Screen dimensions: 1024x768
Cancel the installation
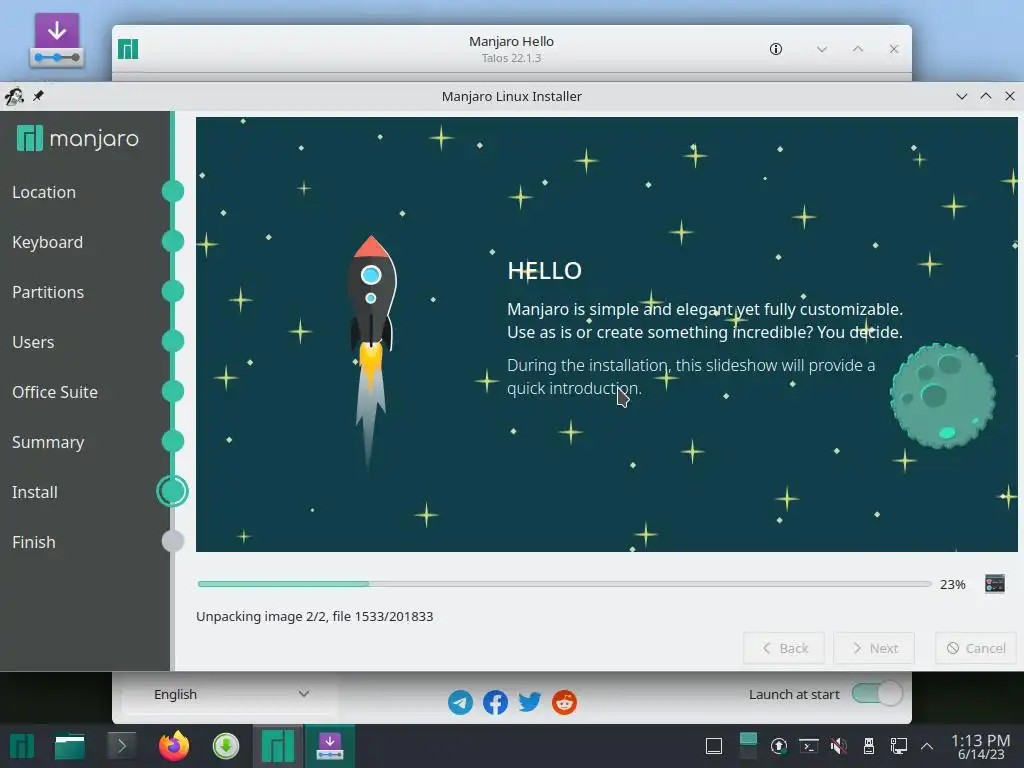coord(976,648)
